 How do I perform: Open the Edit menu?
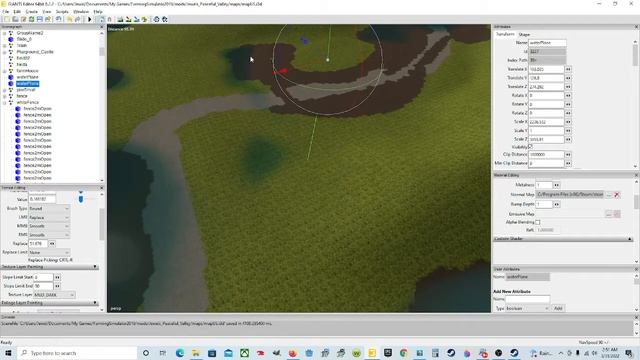(x=17, y=11)
